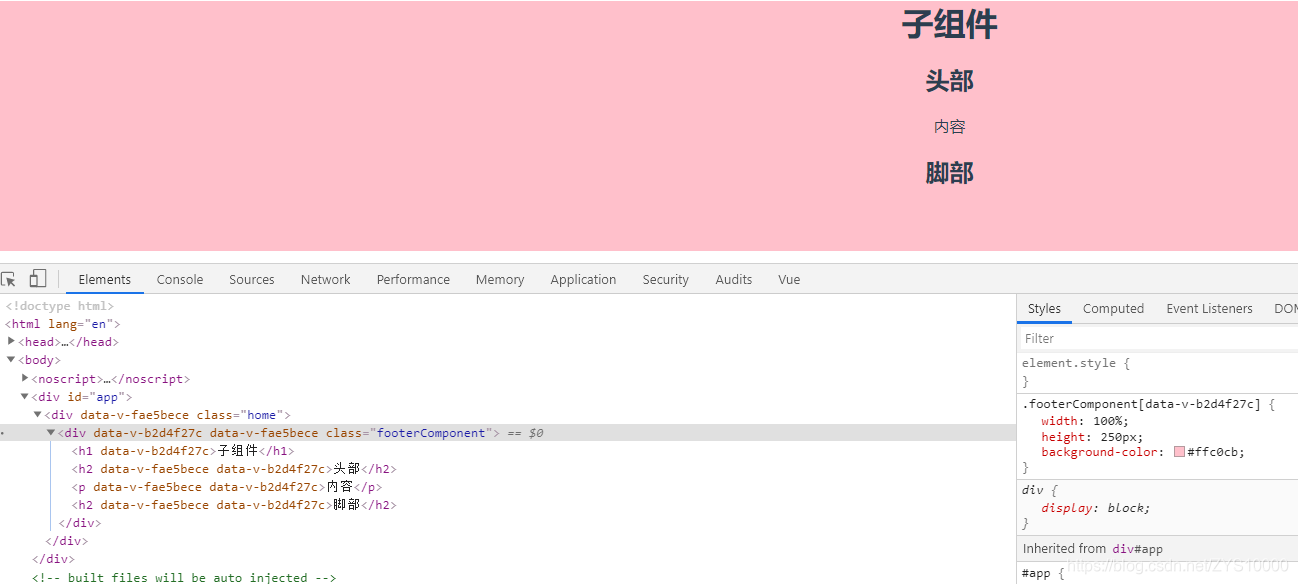Open the Application tab
The width and height of the screenshot is (1298, 584).
583,280
